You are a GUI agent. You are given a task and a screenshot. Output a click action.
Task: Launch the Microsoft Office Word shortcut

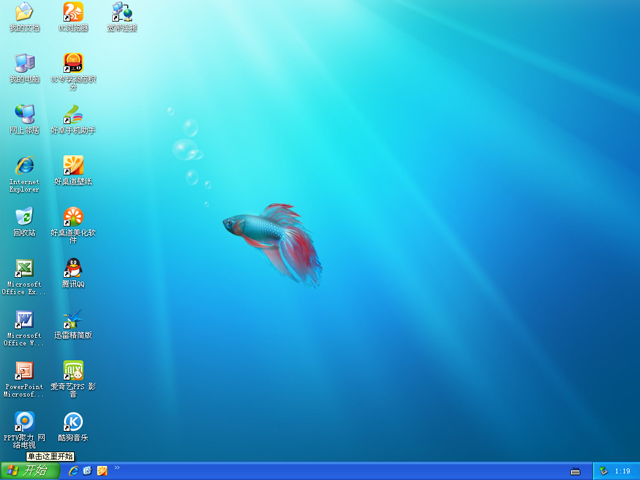24,320
